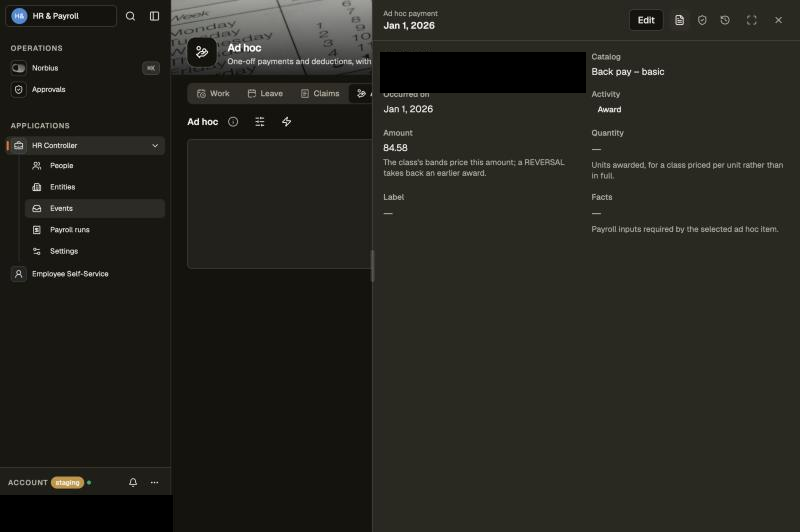
Task: Collapse the sidebar using the panel toggle icon
Action: click(x=155, y=16)
